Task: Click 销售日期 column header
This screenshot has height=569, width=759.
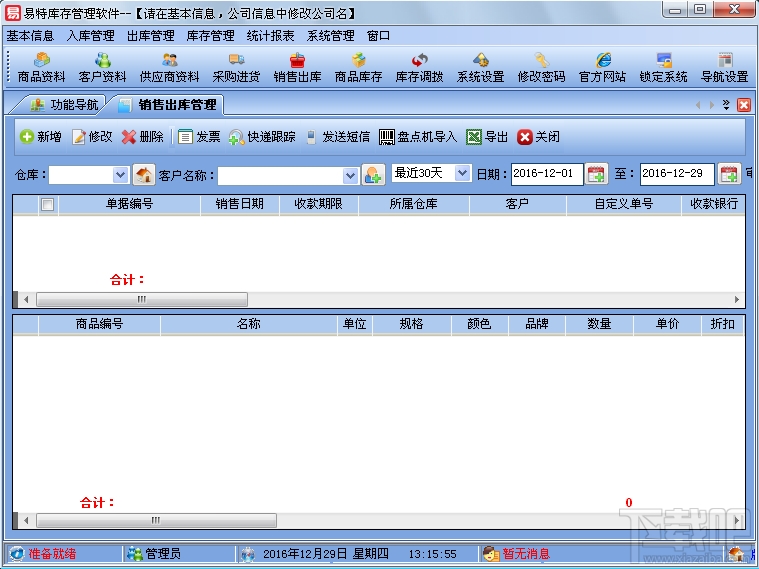Action: point(240,204)
